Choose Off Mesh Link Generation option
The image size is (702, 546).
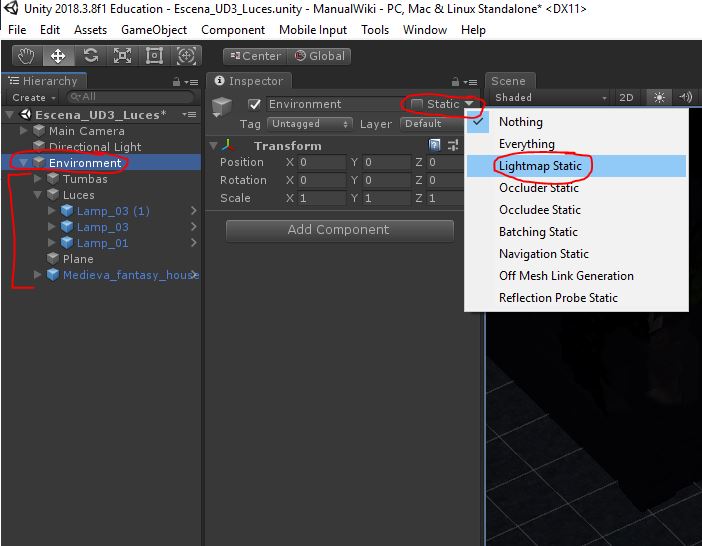tap(576, 276)
